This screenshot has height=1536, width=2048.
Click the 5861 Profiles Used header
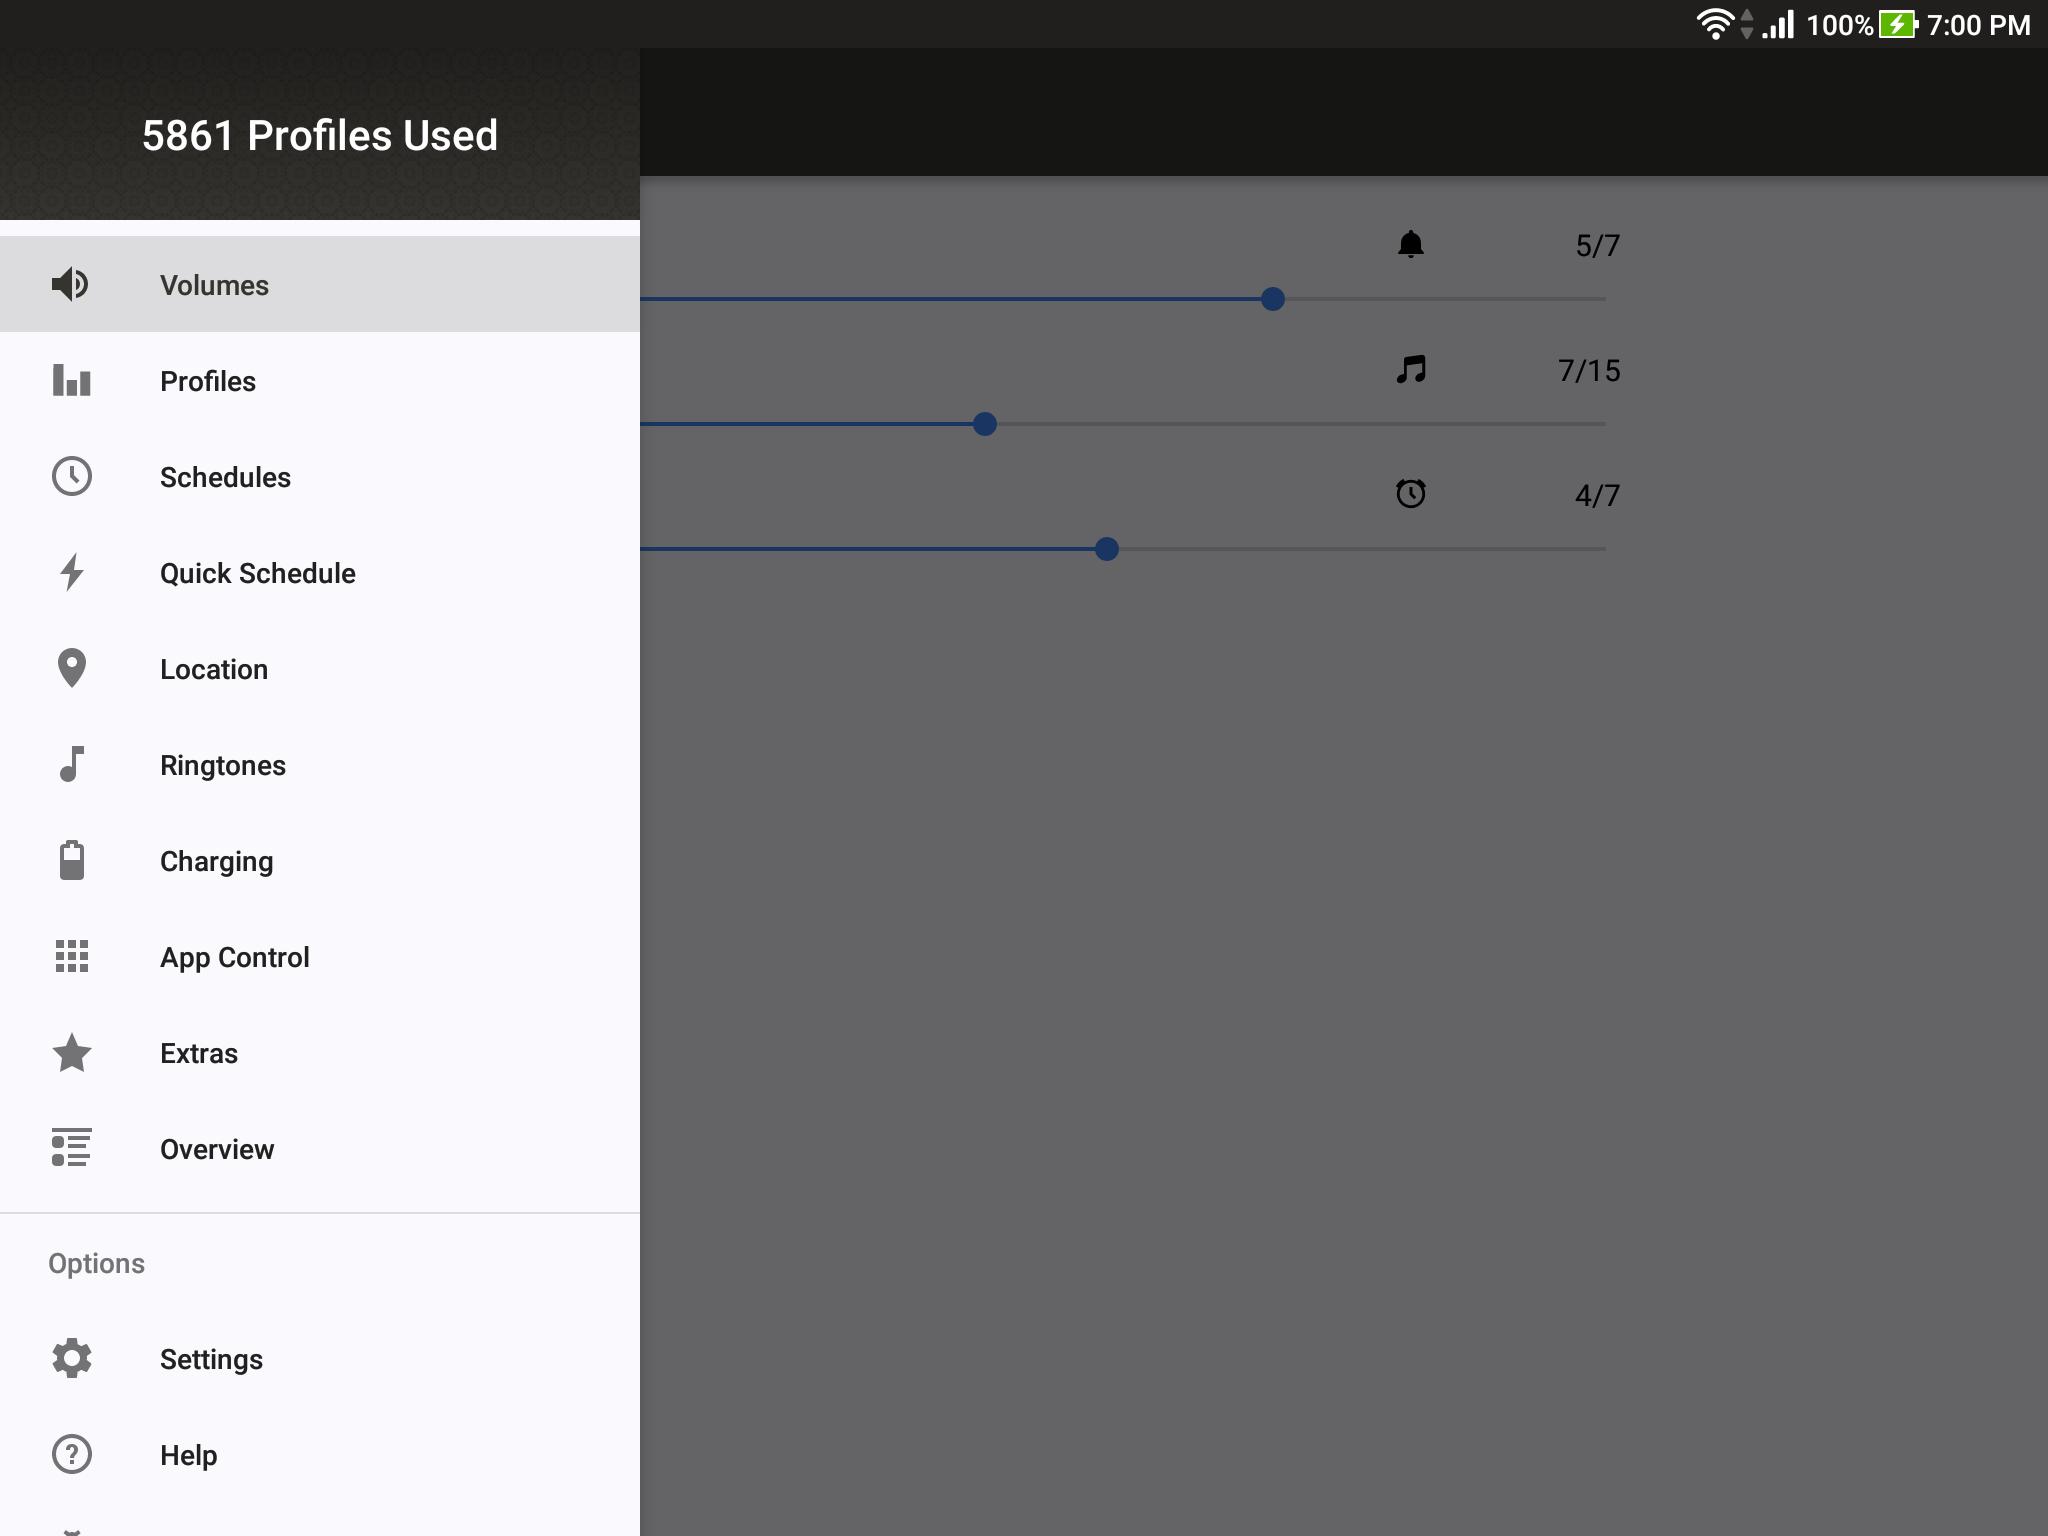(320, 135)
